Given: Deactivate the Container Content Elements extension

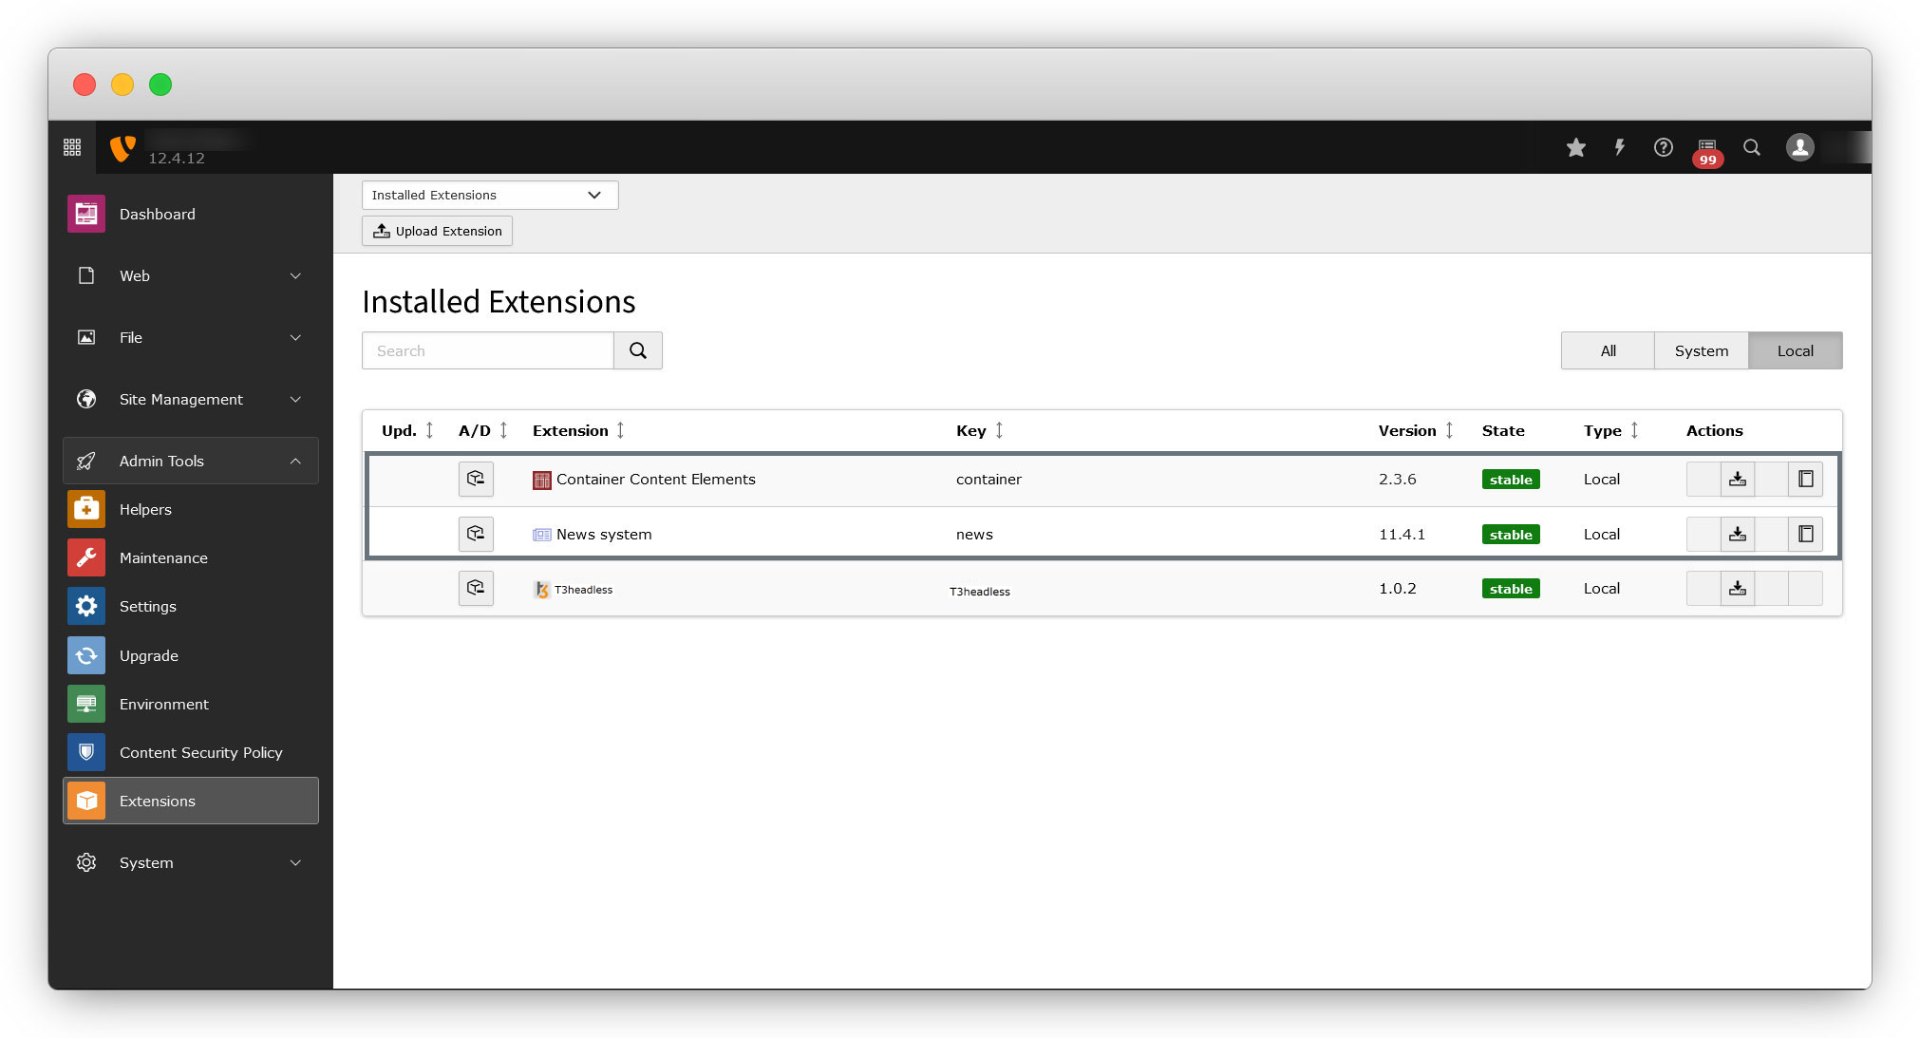Looking at the screenshot, I should tap(476, 479).
